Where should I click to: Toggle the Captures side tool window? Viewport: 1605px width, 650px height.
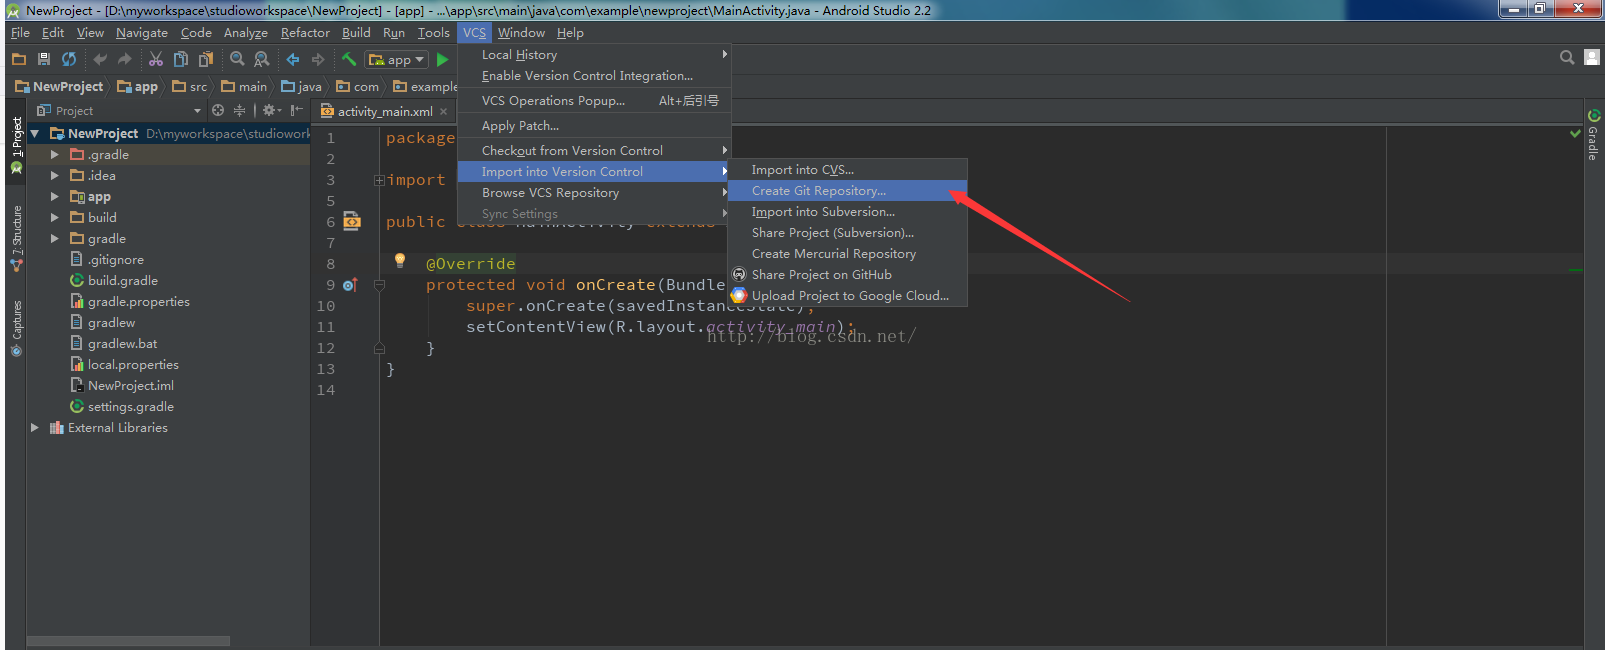point(16,328)
